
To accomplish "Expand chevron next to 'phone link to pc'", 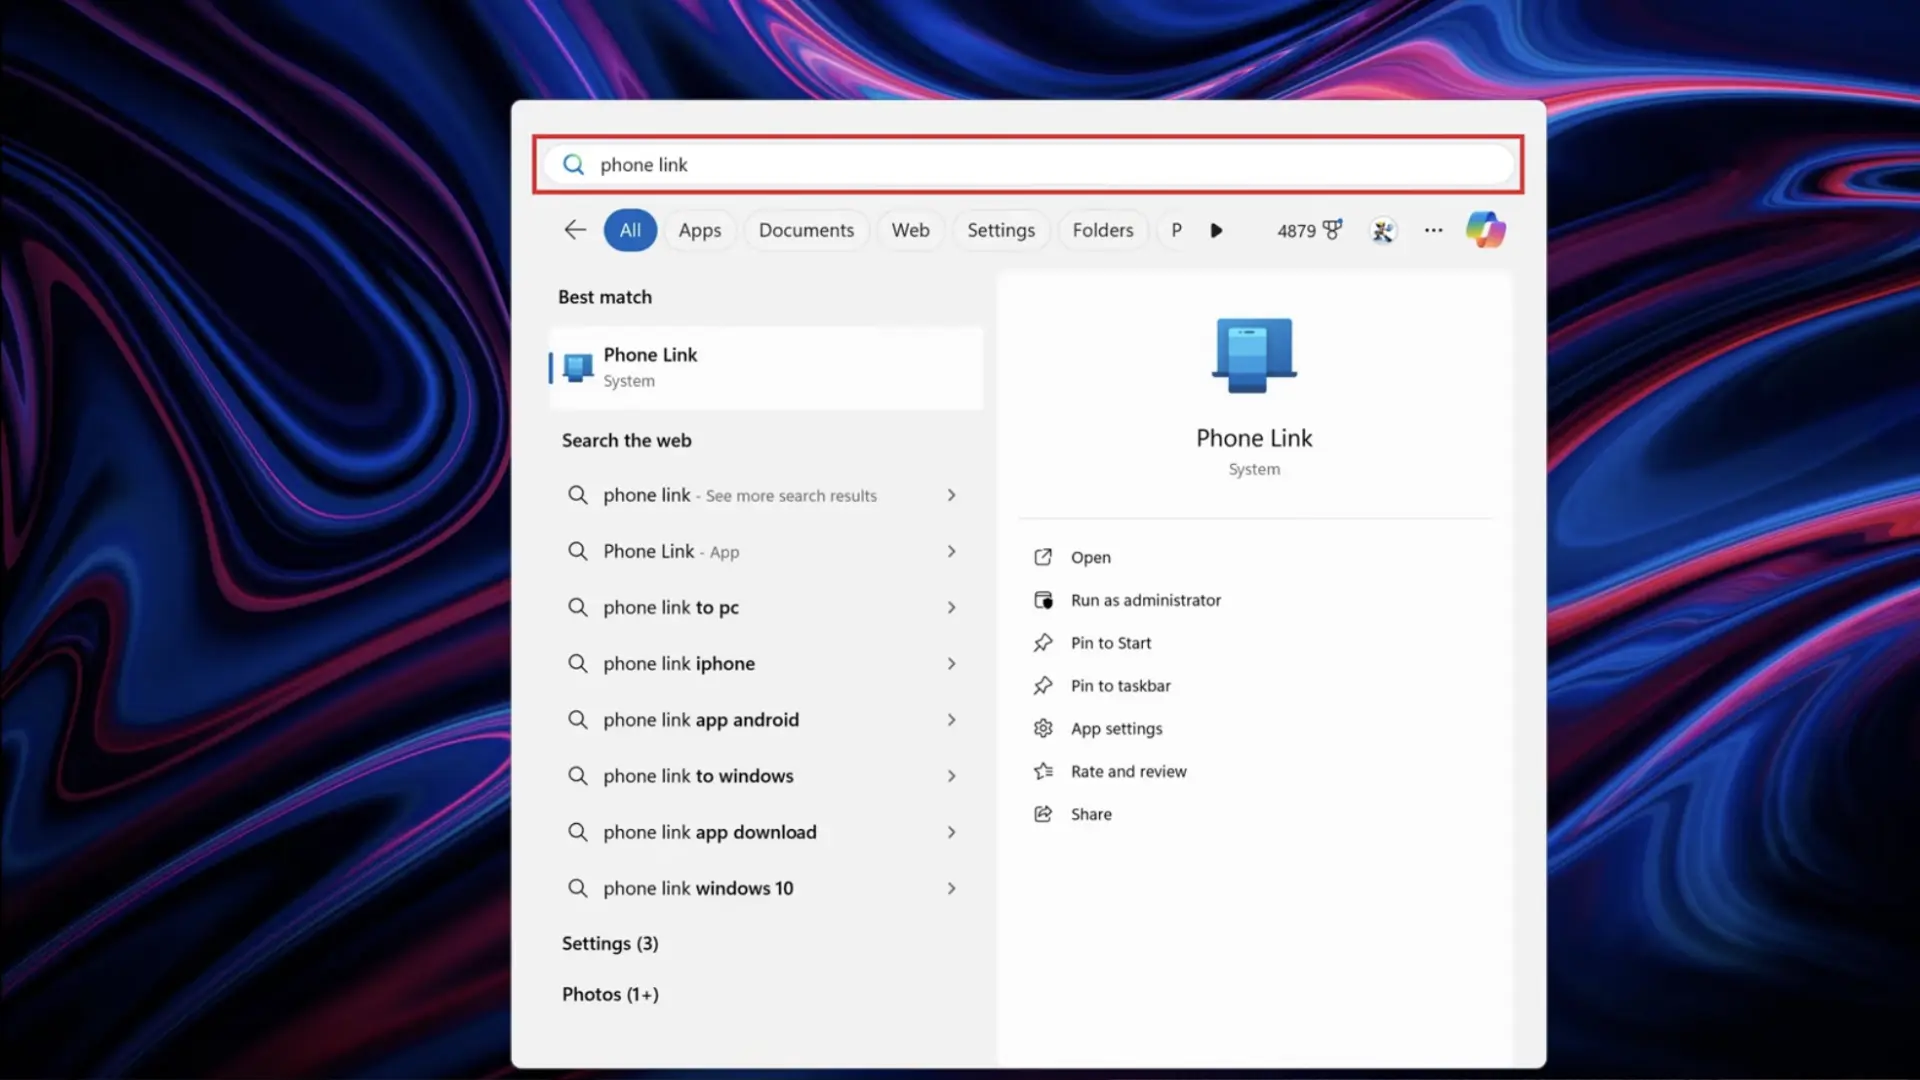I will tap(951, 607).
